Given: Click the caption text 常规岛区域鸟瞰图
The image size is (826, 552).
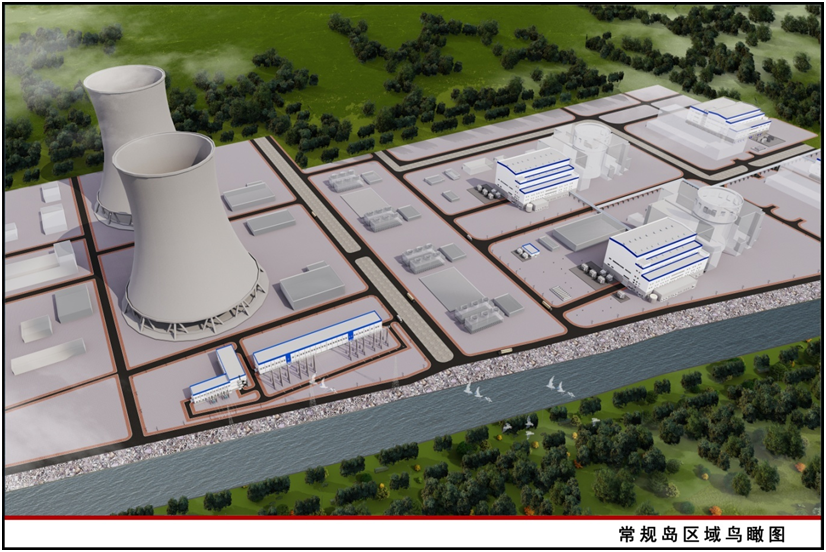Looking at the screenshot, I should pos(702,534).
